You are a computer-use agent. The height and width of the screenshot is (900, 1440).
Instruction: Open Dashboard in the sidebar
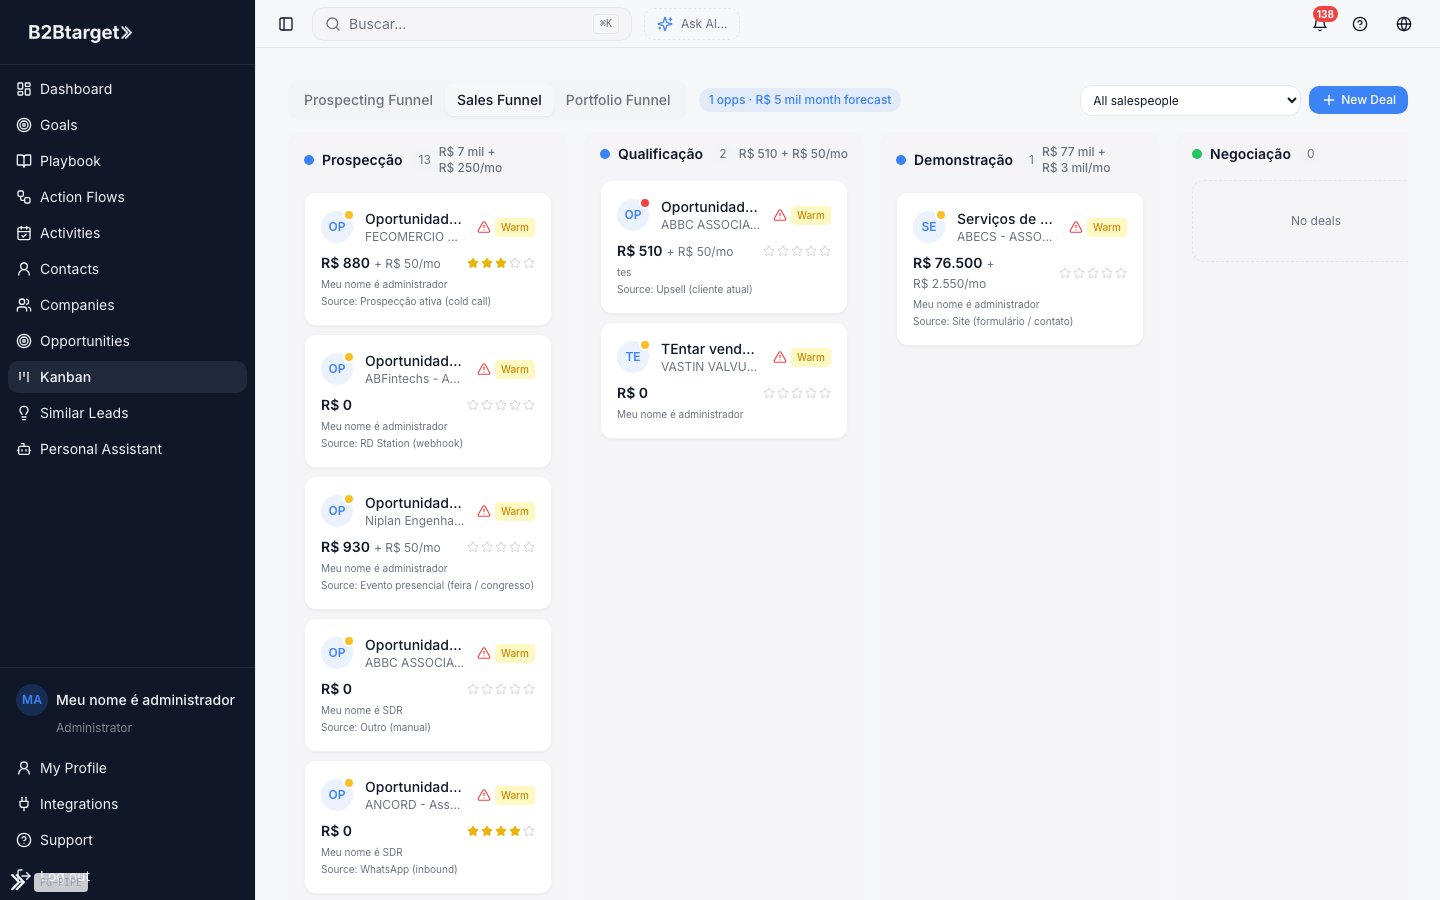pos(127,89)
